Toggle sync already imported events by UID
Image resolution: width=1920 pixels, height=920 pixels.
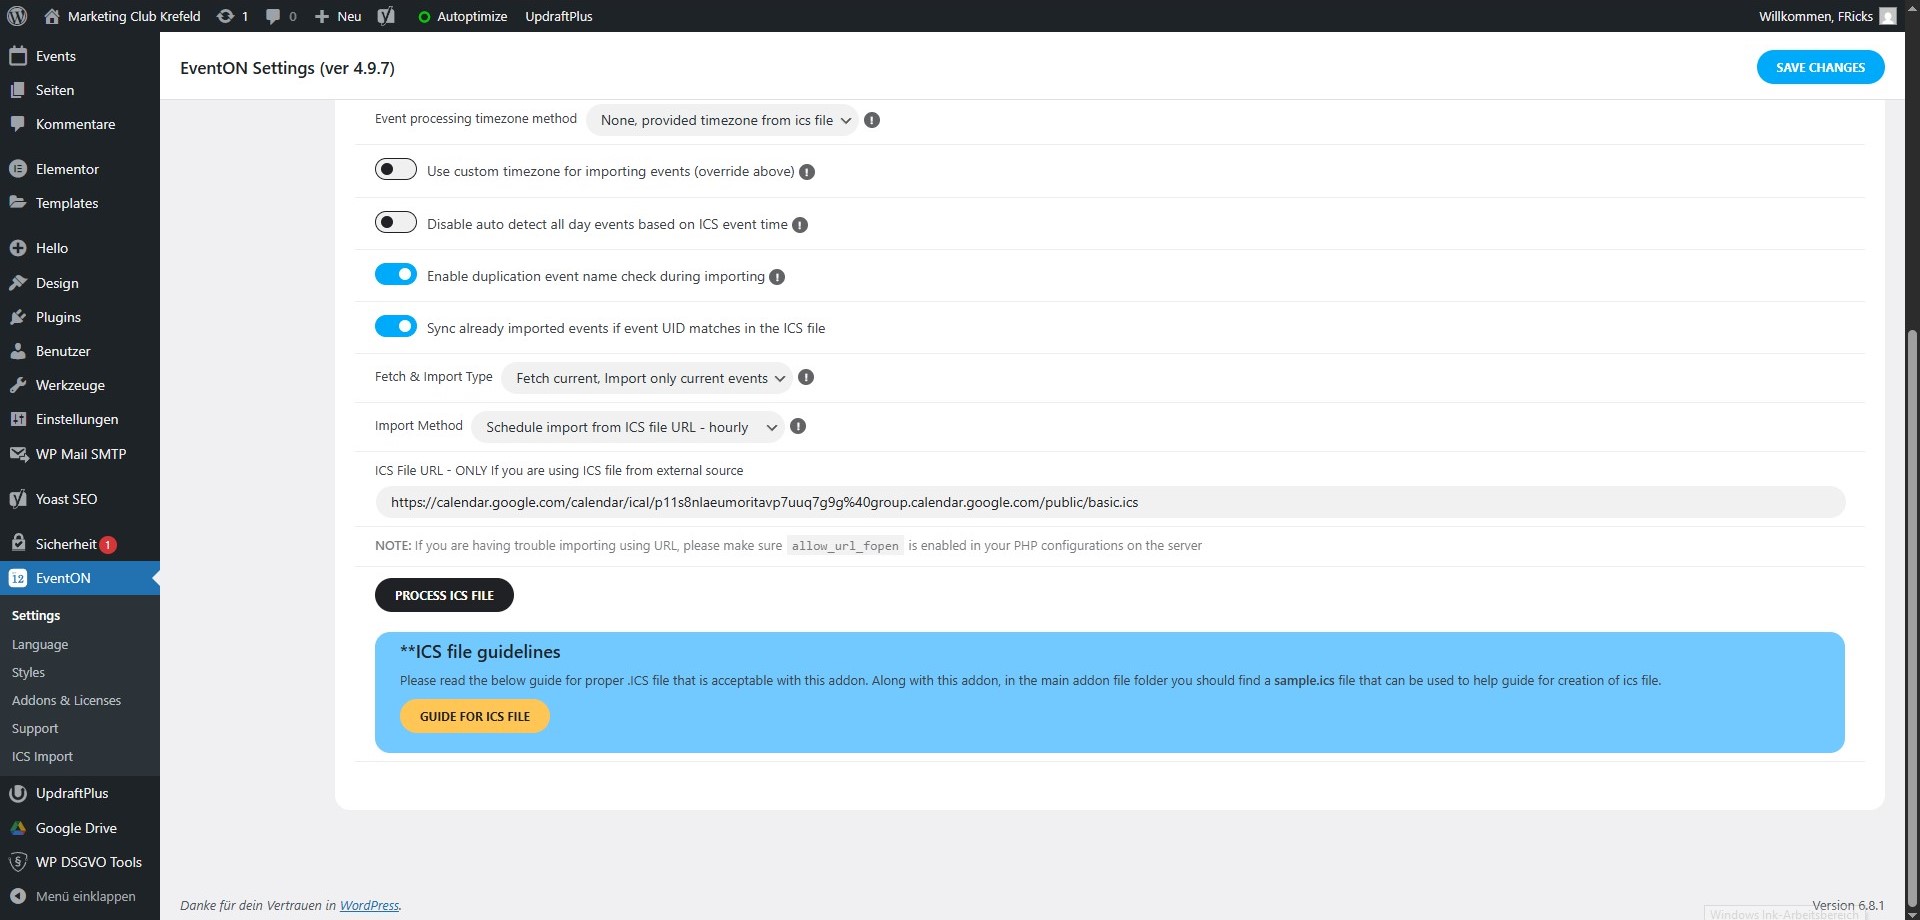point(396,326)
